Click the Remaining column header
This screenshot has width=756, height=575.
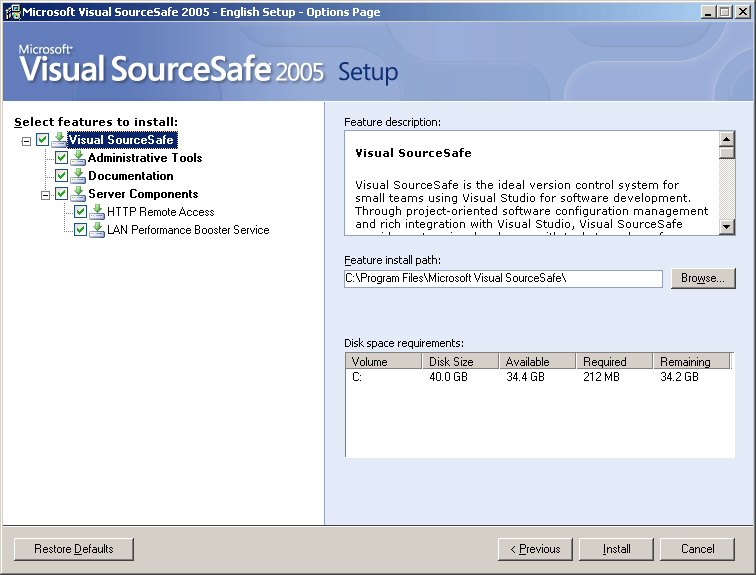click(x=692, y=361)
